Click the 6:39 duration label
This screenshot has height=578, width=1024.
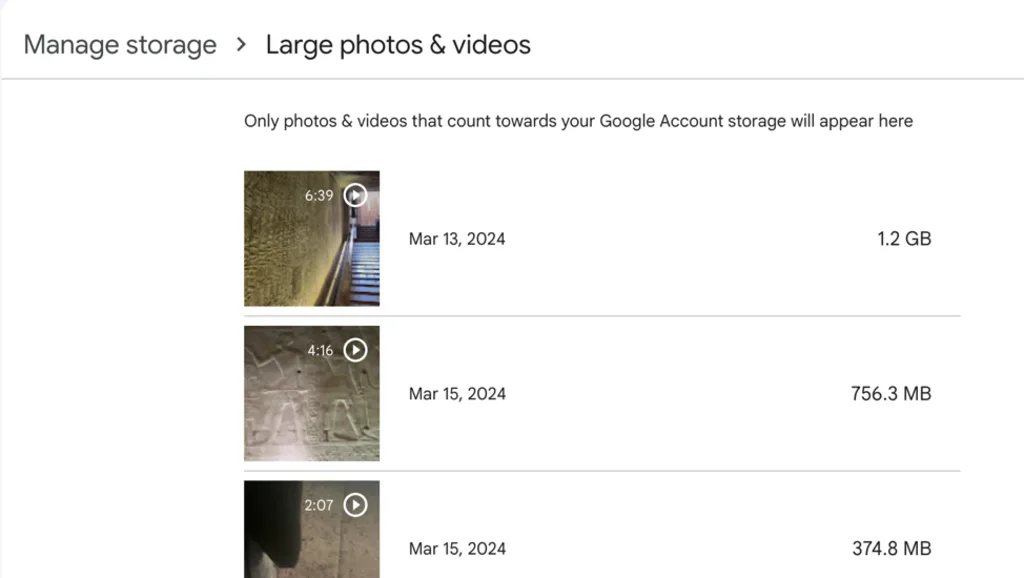point(319,196)
